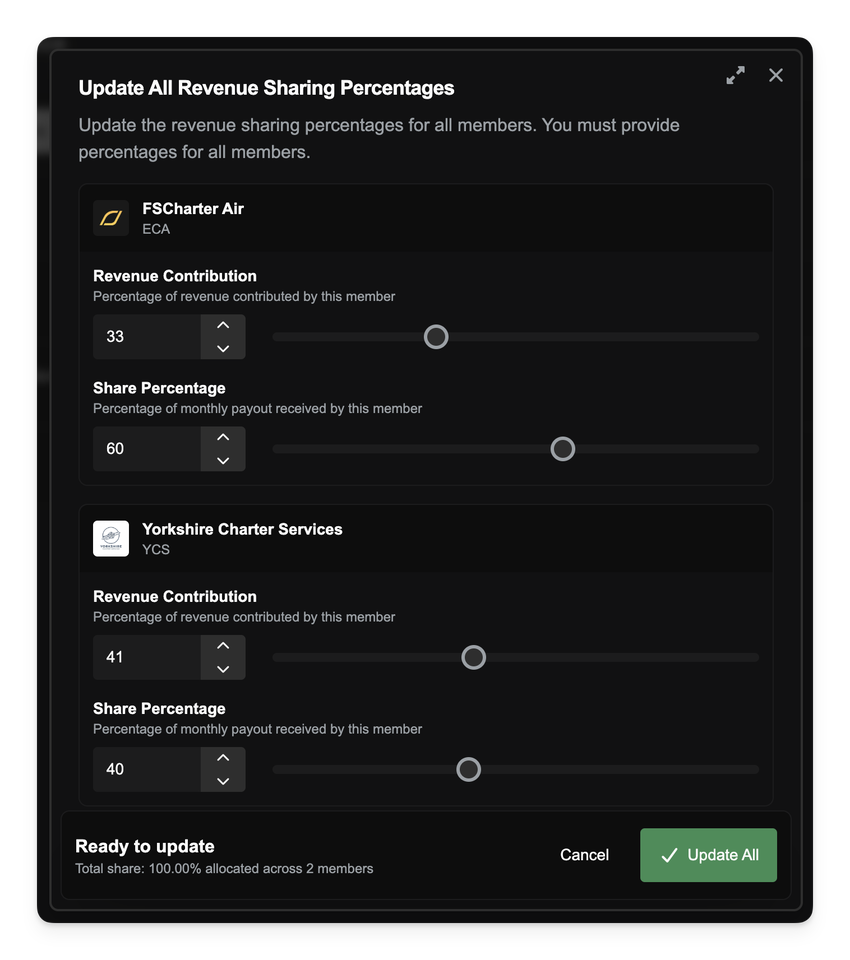Decrease Yorkshire Charter share percentage value

223,780
